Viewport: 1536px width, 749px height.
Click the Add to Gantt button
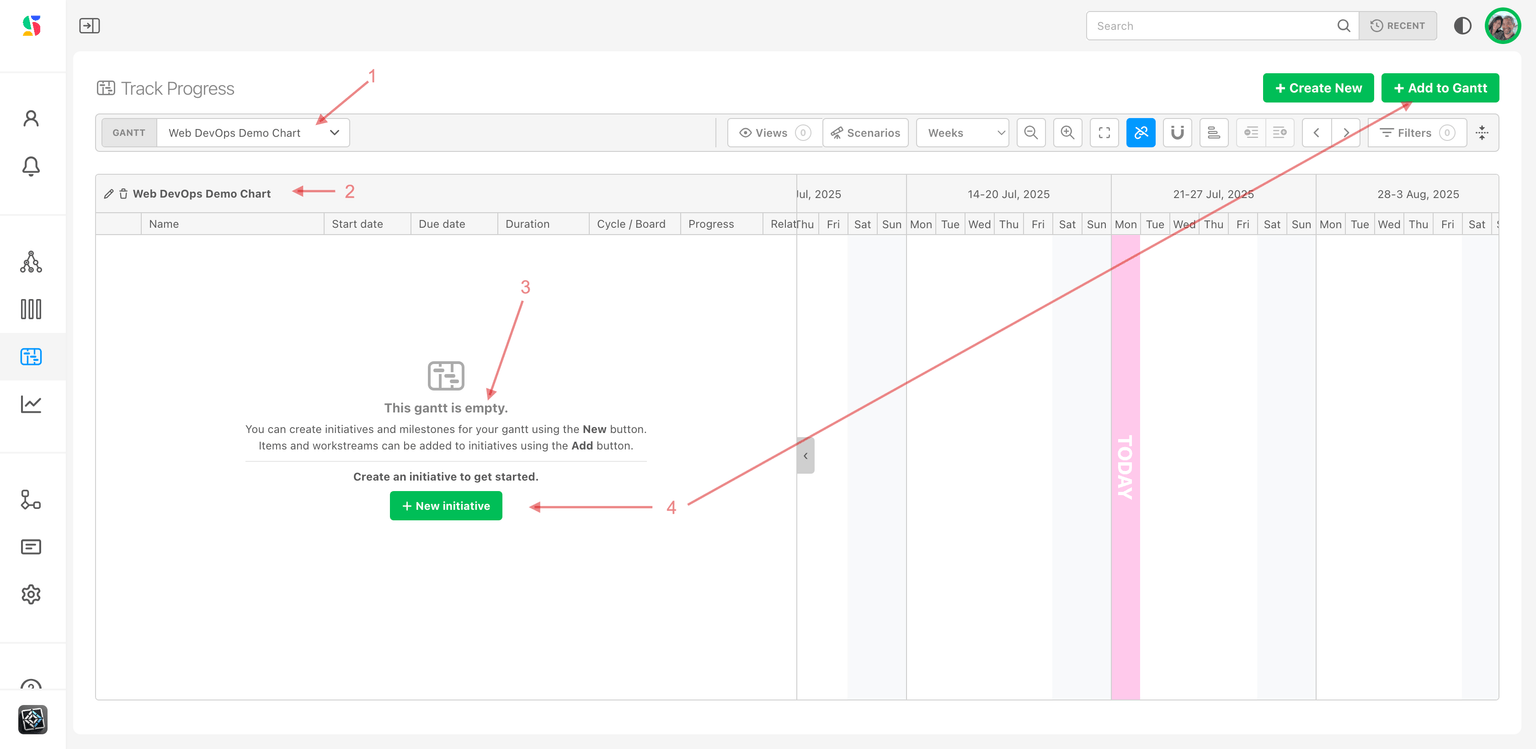click(1439, 88)
